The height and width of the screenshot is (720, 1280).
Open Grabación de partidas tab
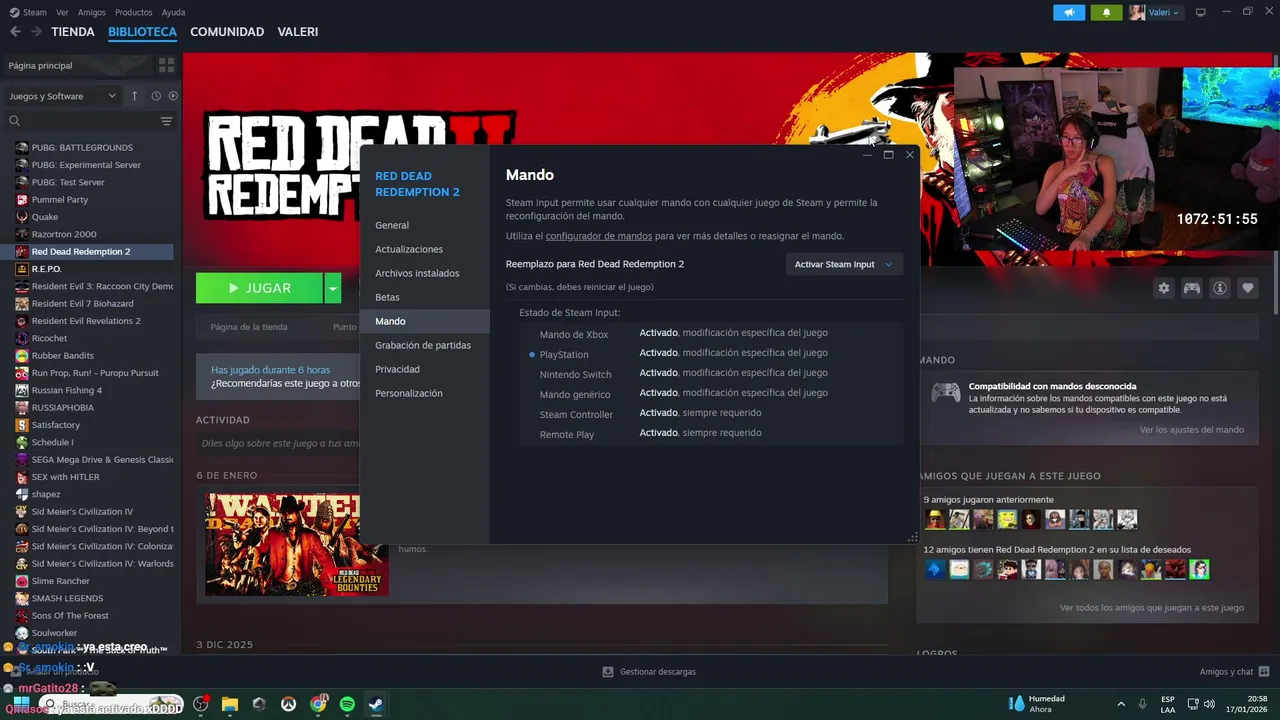pos(425,345)
